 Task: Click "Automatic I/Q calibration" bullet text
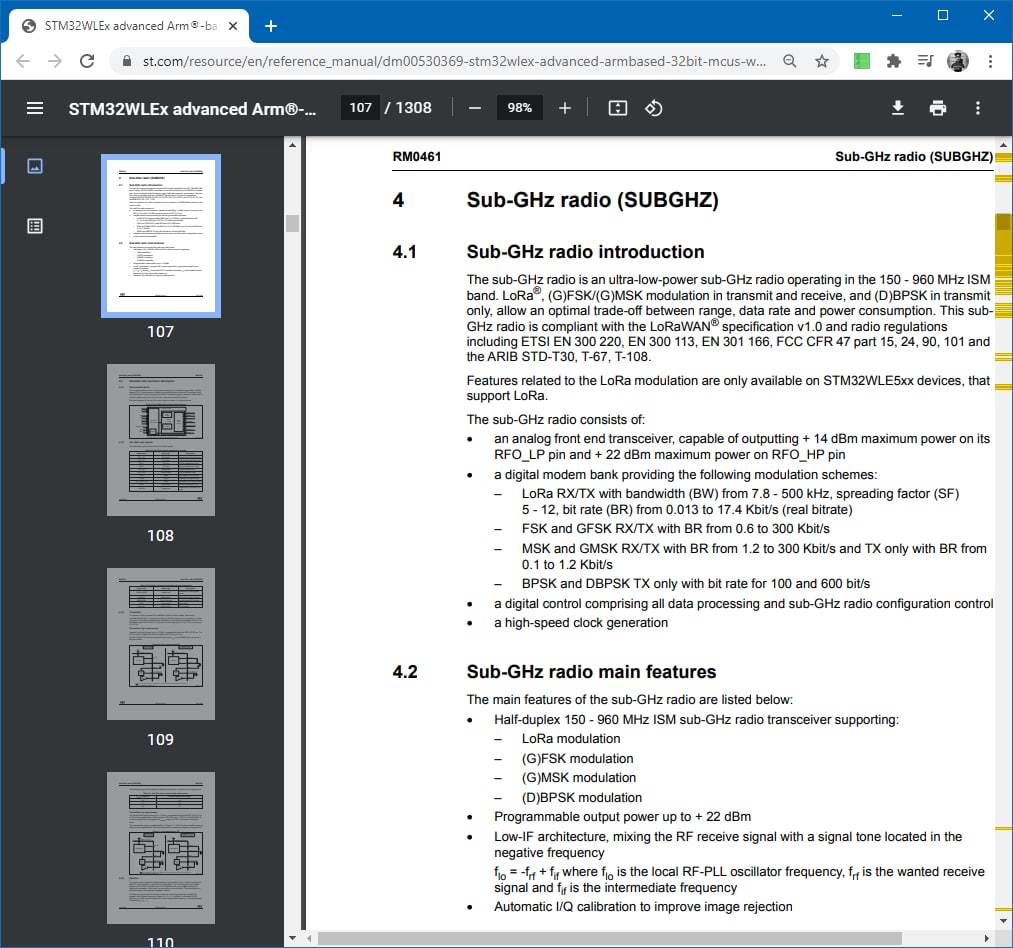[643, 907]
